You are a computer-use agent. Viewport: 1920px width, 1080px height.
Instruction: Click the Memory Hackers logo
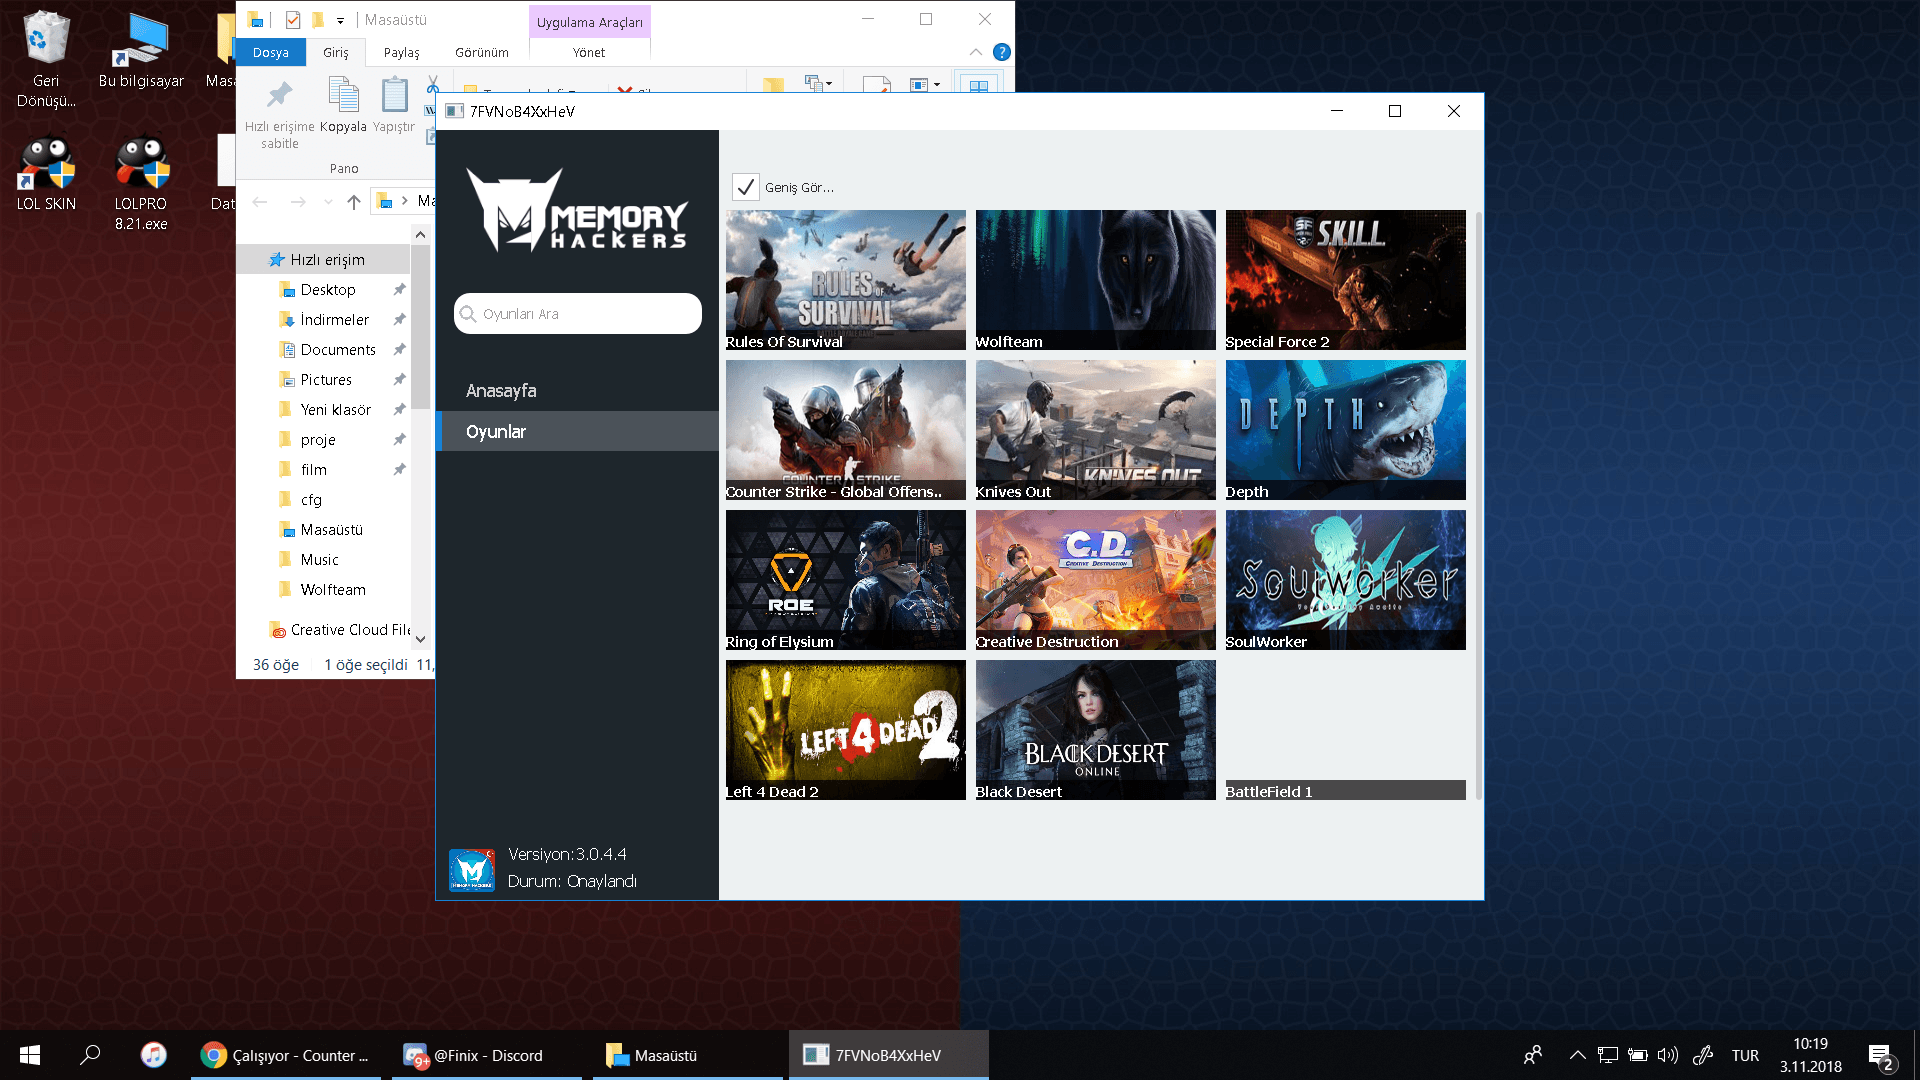pyautogui.click(x=577, y=210)
